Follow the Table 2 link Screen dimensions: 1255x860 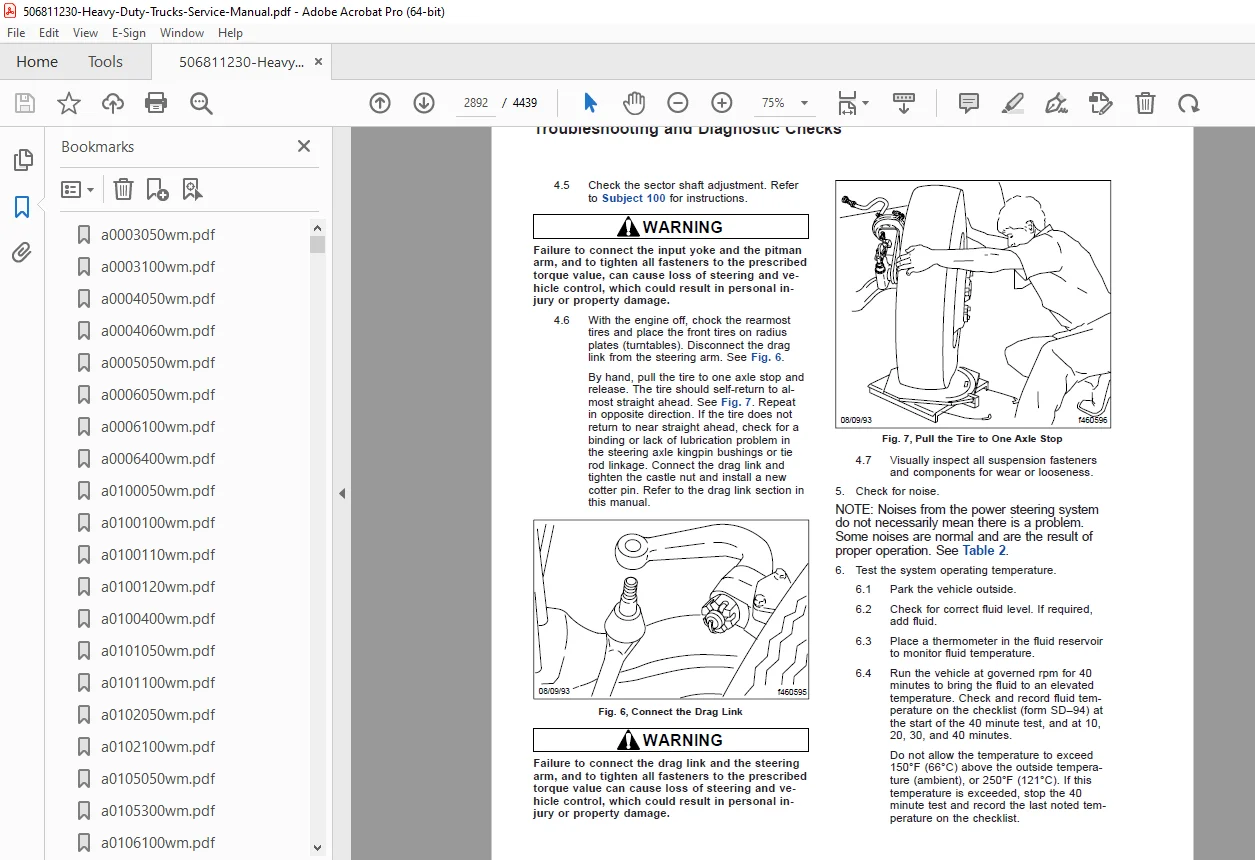[x=984, y=550]
